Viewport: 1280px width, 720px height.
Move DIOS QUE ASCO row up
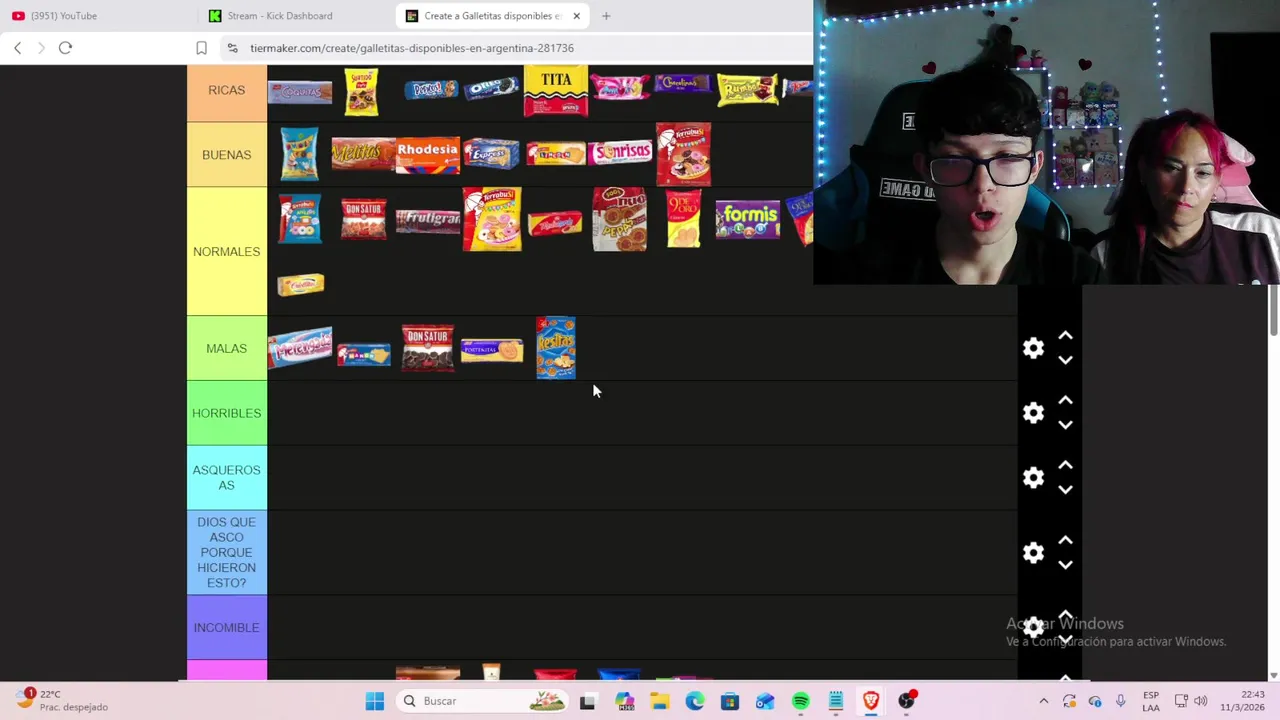coord(1066,541)
